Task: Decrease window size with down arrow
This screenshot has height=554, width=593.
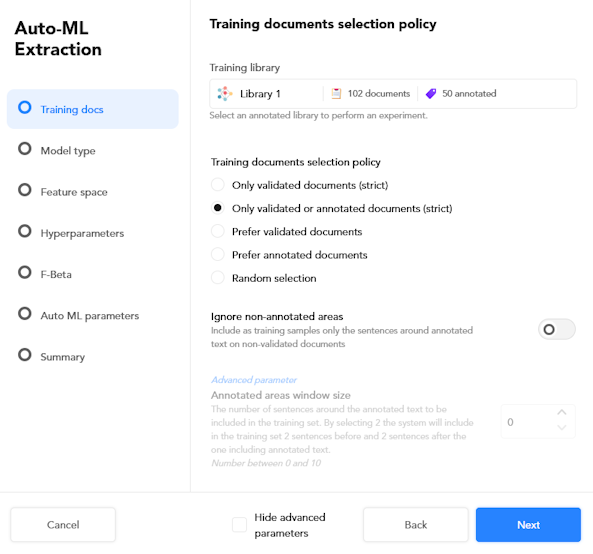Action: pos(562,428)
